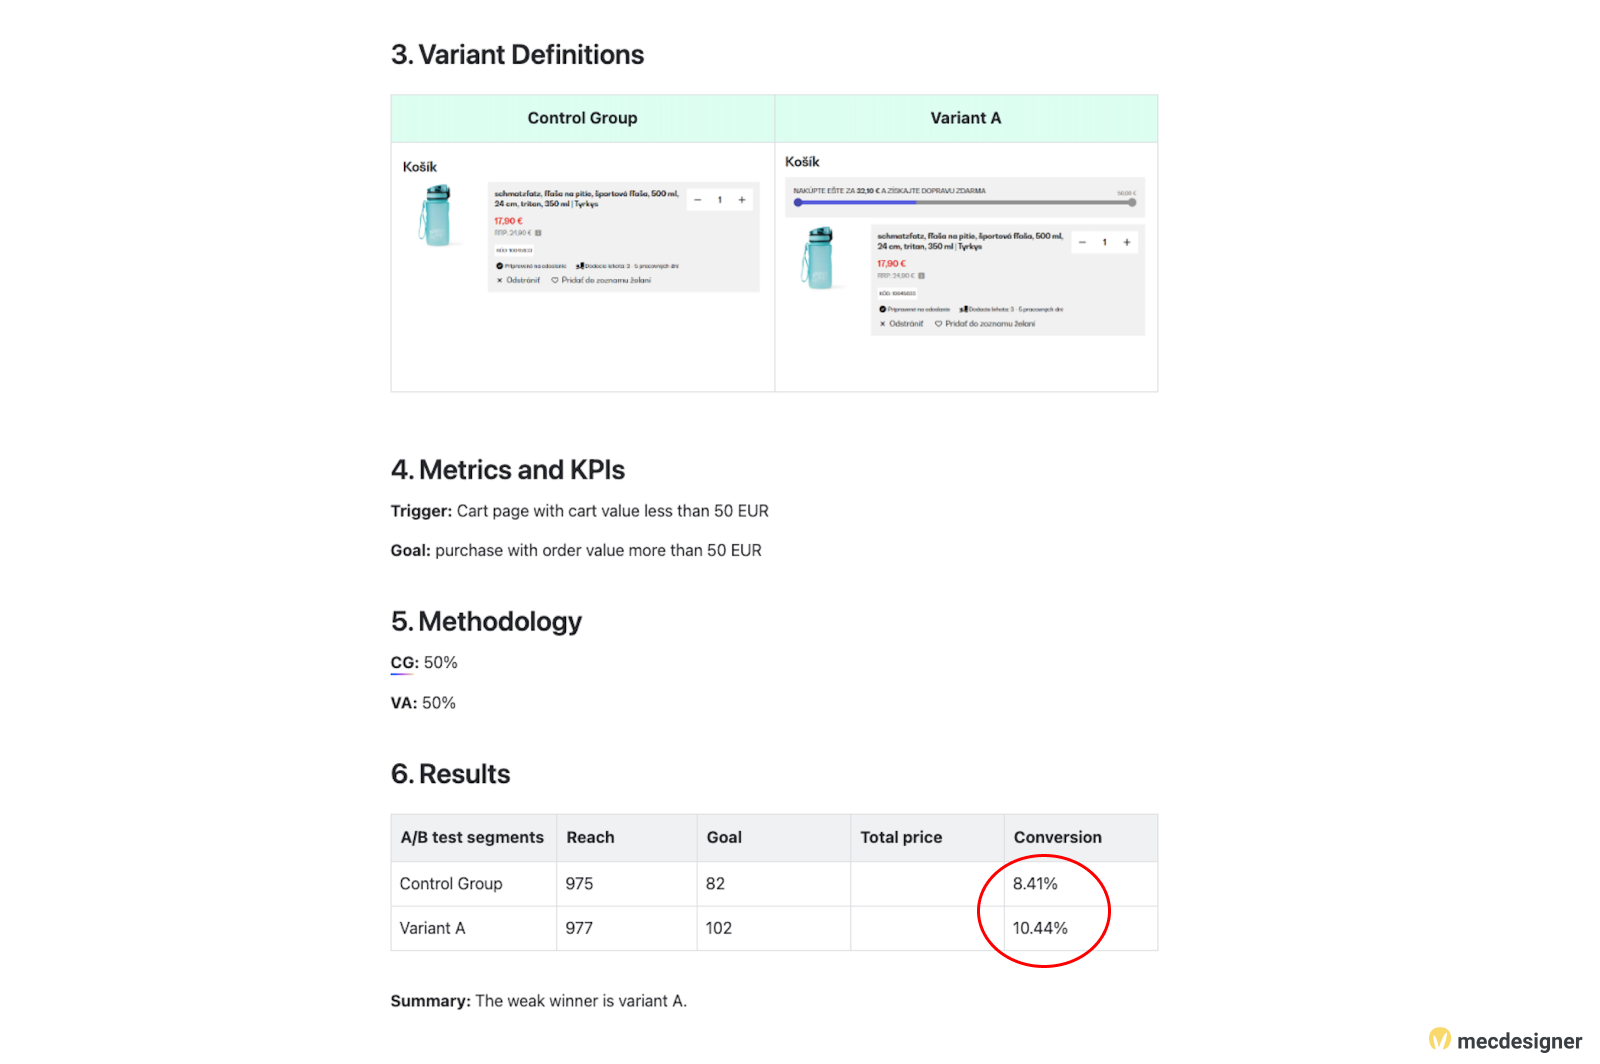
Task: Click the X remove icon in Control Group cart
Action: 500,280
